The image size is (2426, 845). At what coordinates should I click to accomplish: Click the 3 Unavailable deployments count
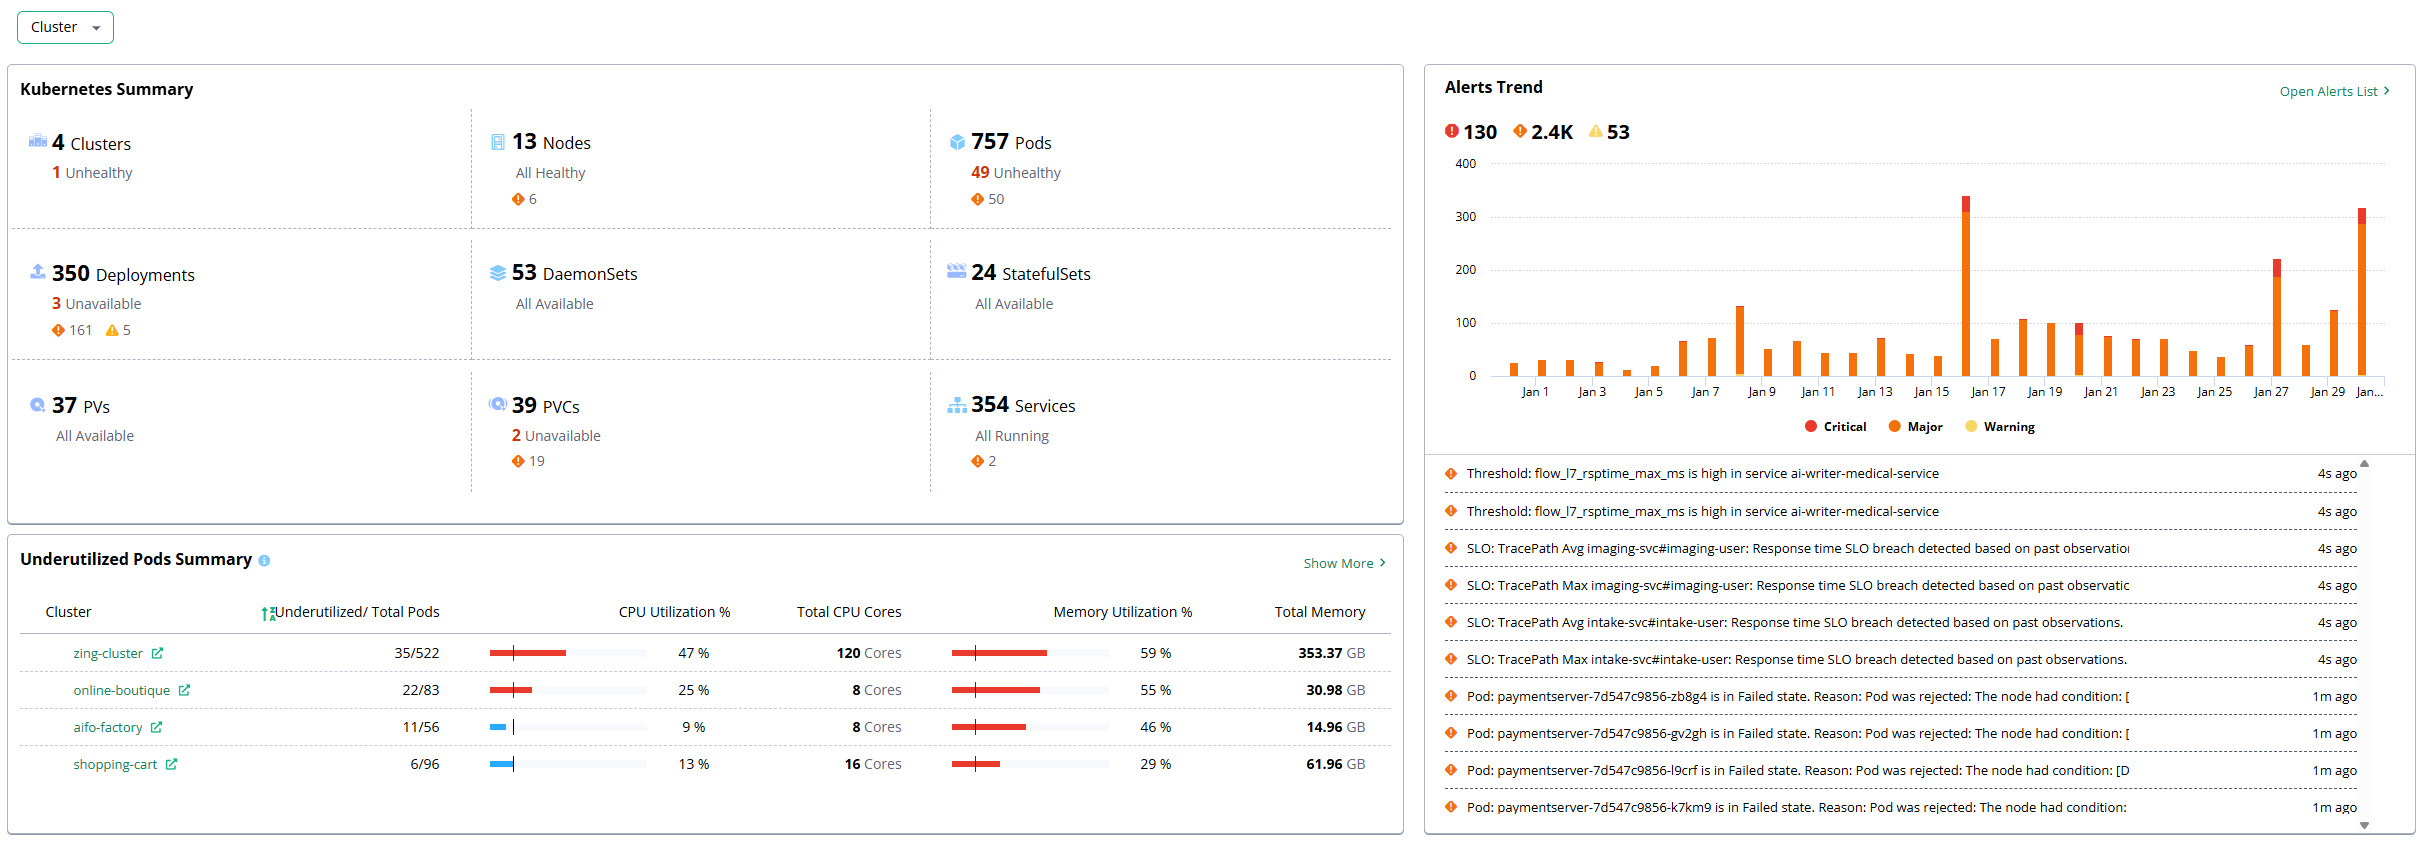57,304
